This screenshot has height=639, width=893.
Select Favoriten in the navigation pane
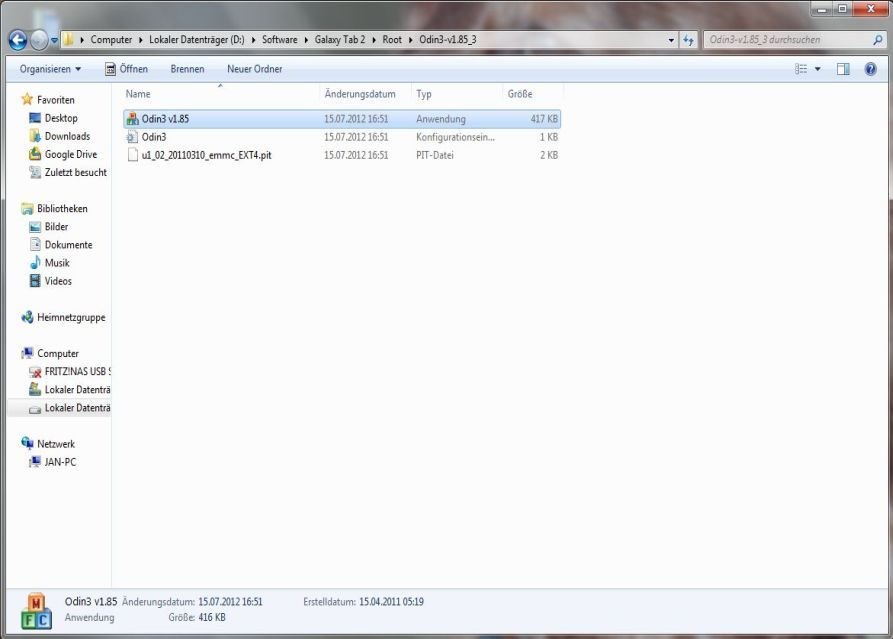tap(55, 100)
